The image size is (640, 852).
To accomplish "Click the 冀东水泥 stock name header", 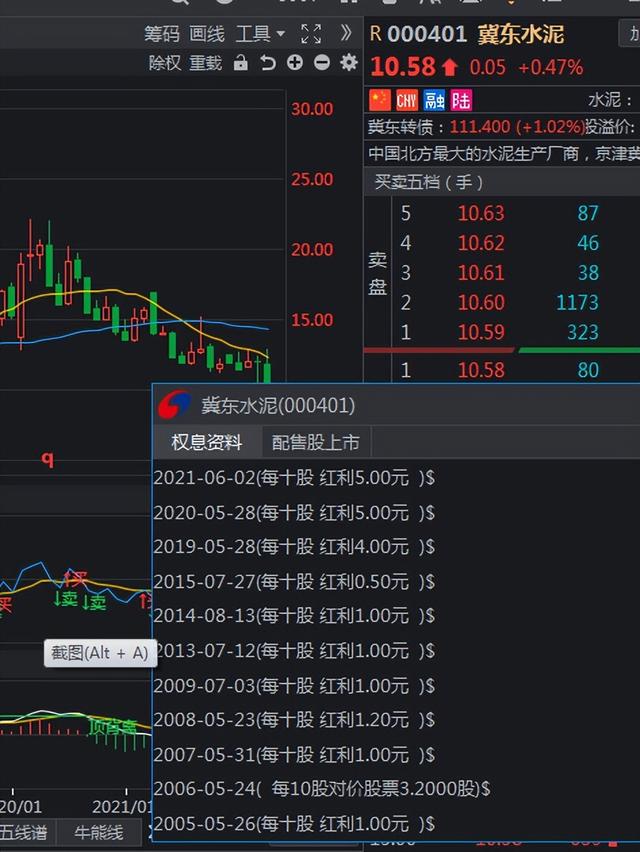I will pyautogui.click(x=521, y=35).
